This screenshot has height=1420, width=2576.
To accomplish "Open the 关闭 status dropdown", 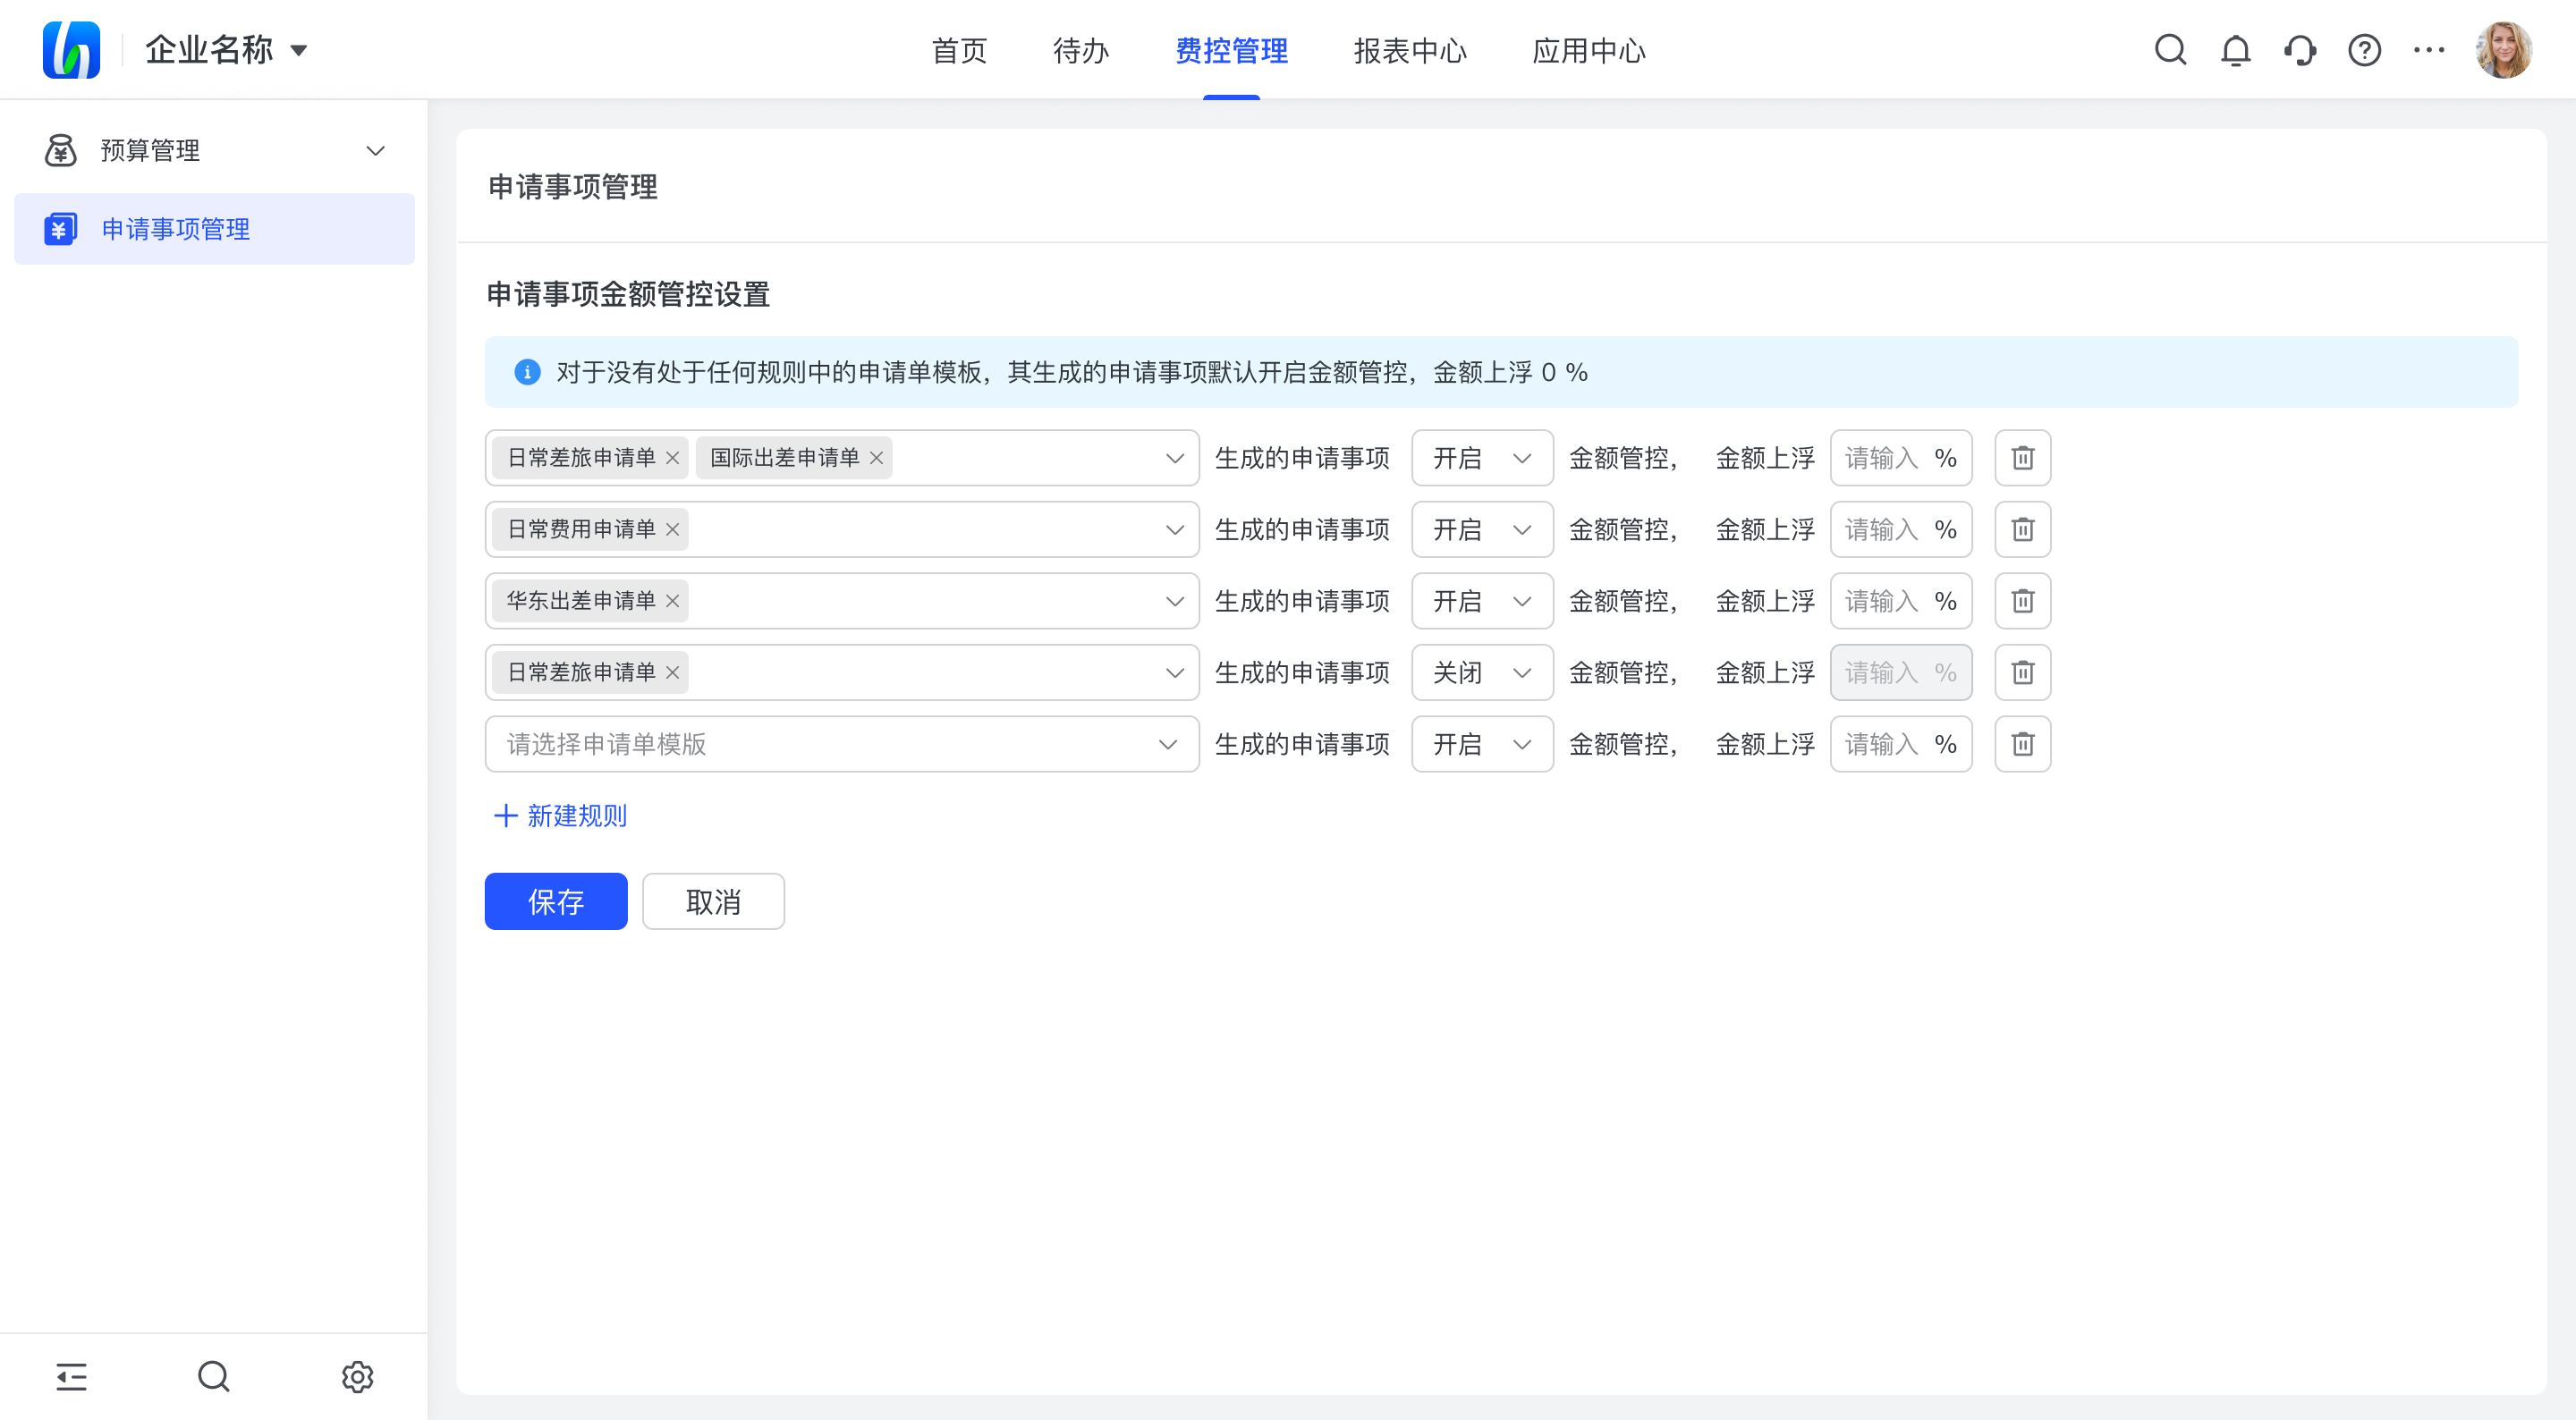I will click(1481, 673).
